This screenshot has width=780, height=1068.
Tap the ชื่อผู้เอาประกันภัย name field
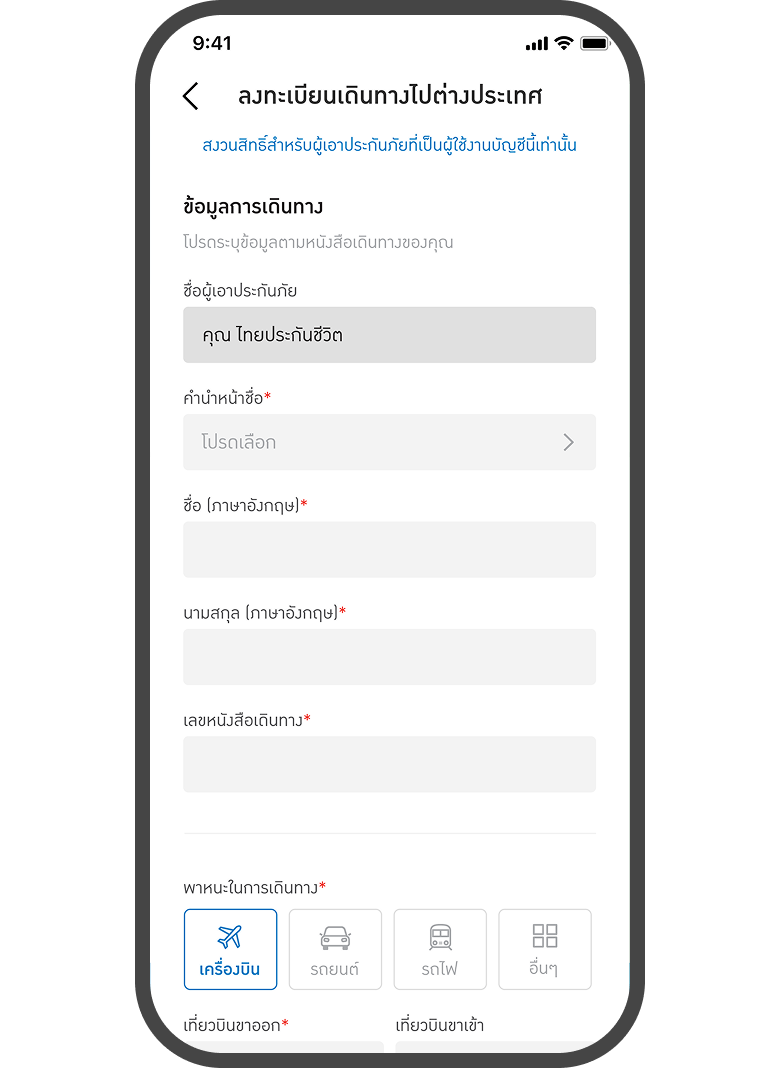(x=389, y=335)
